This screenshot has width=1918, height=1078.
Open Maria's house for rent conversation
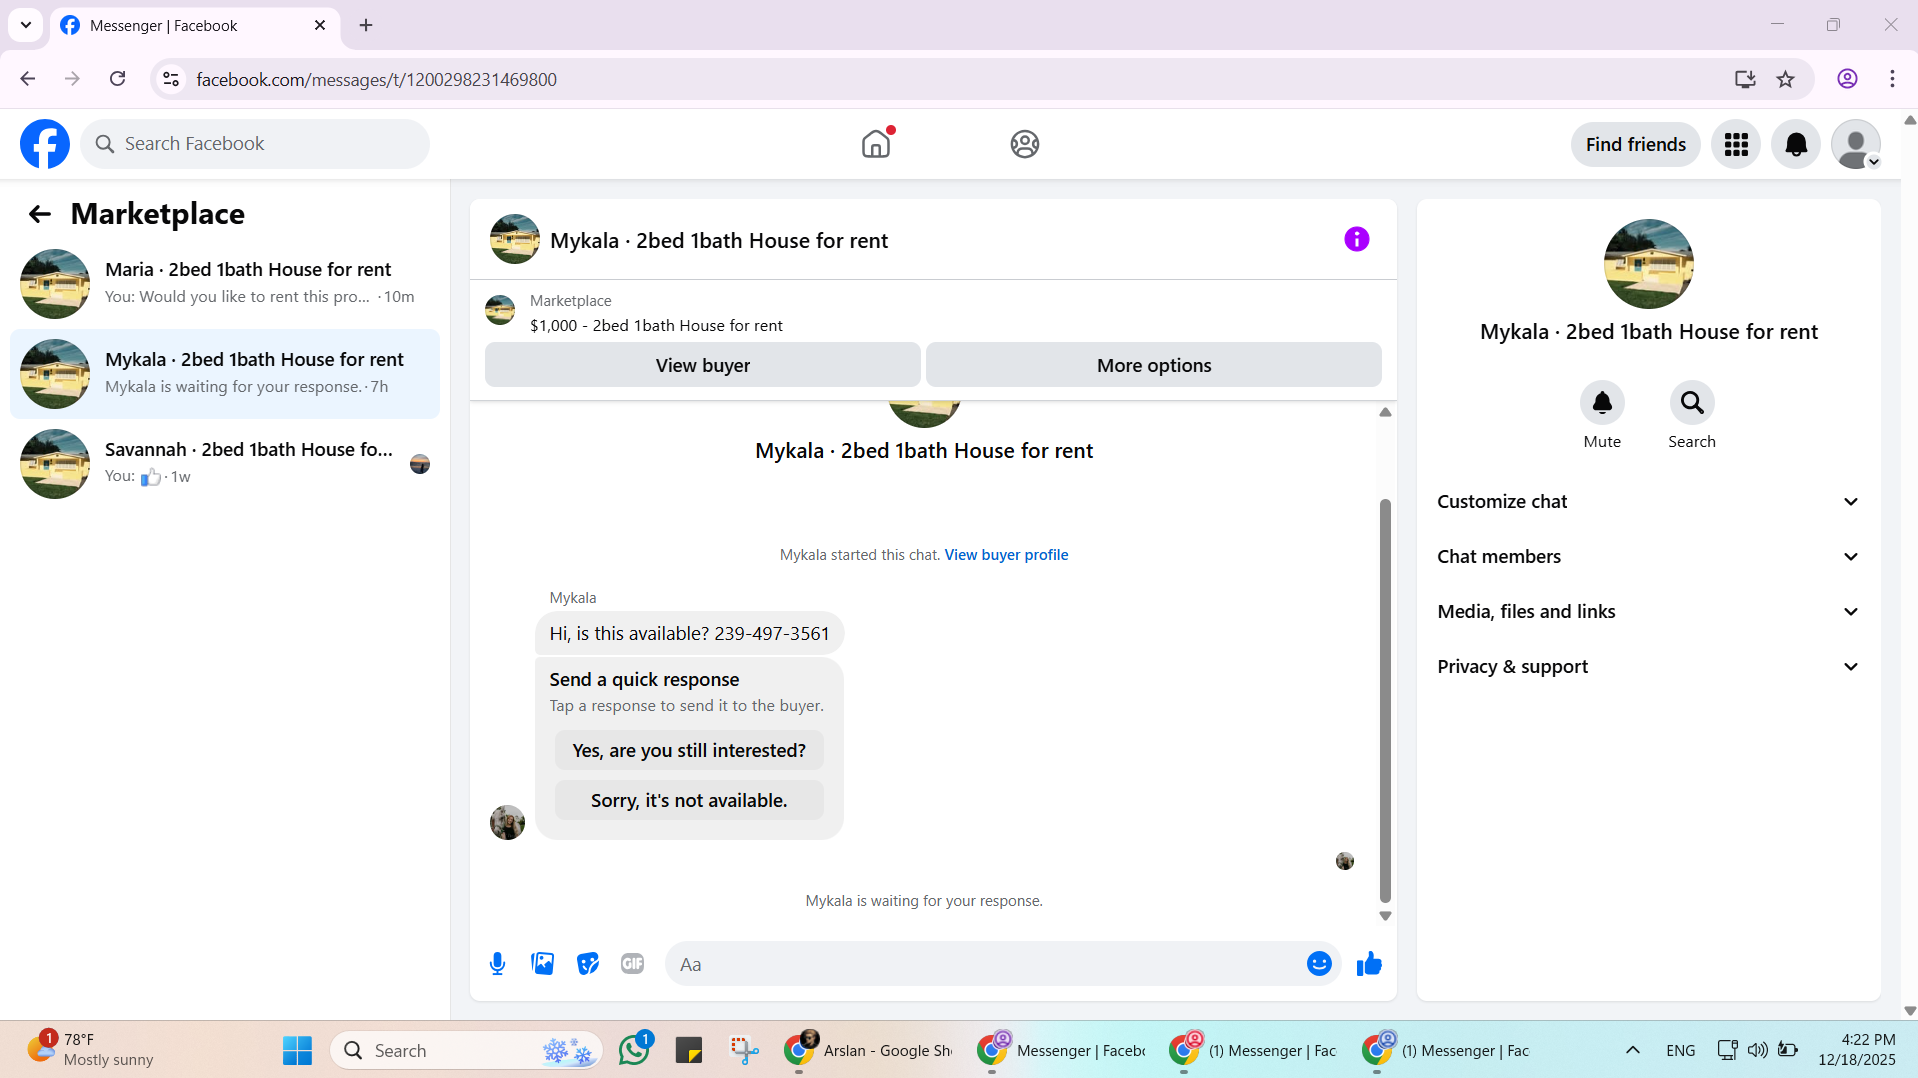(225, 284)
